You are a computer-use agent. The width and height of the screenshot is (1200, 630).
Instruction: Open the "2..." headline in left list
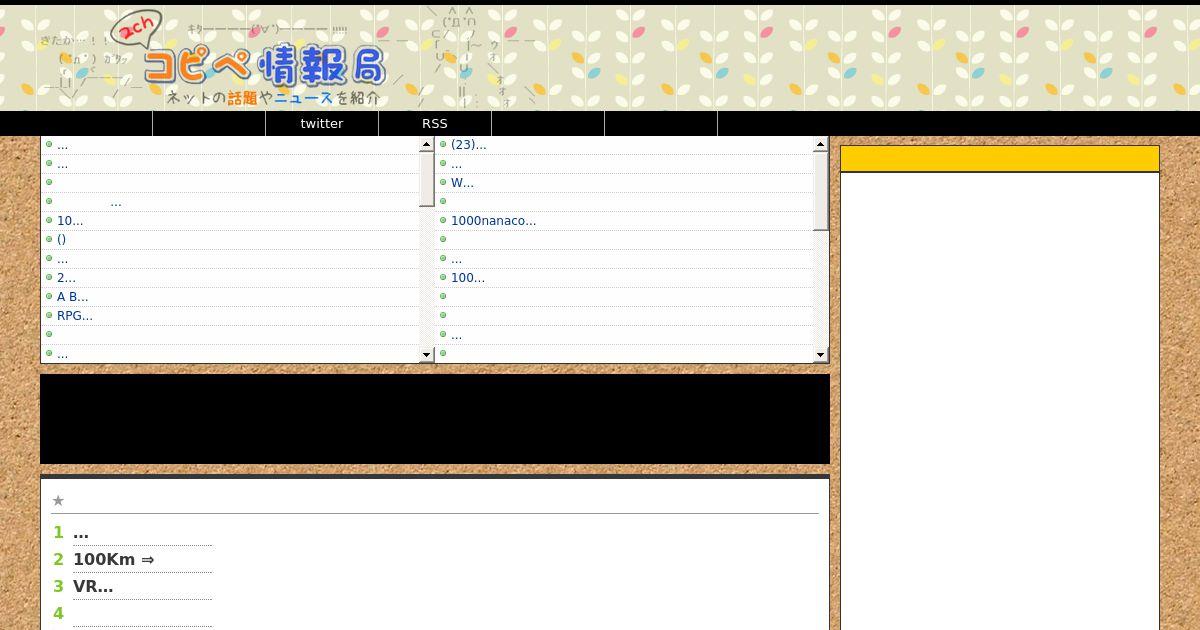66,278
